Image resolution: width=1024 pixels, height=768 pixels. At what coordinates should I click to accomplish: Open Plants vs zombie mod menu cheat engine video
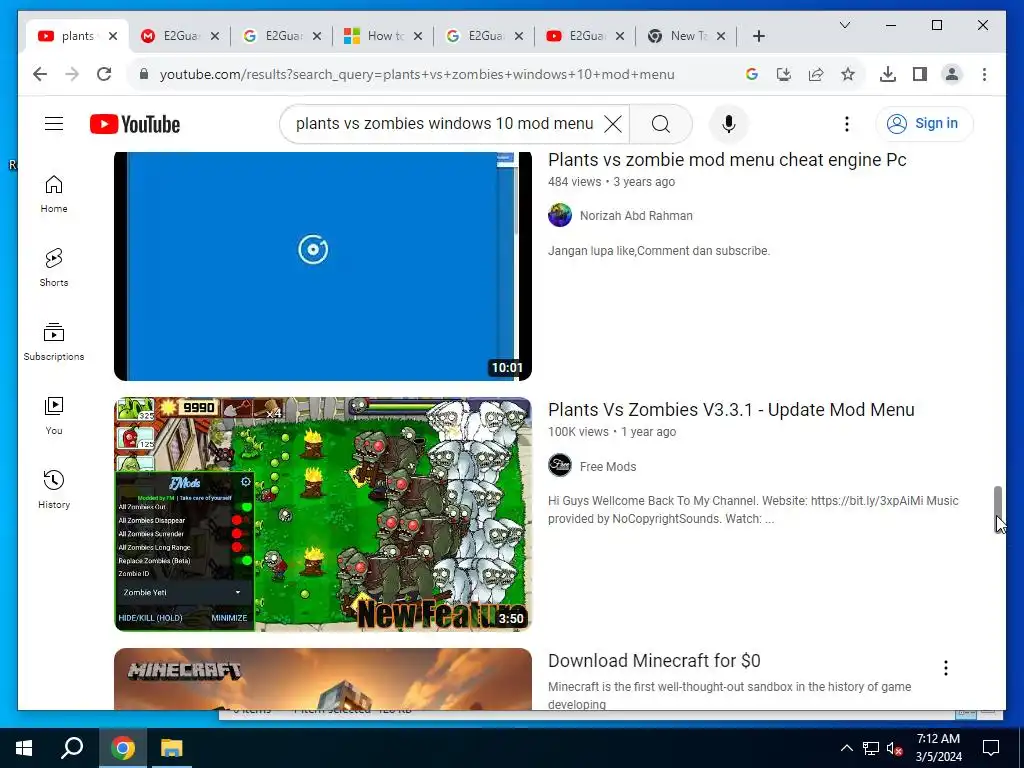(x=727, y=160)
